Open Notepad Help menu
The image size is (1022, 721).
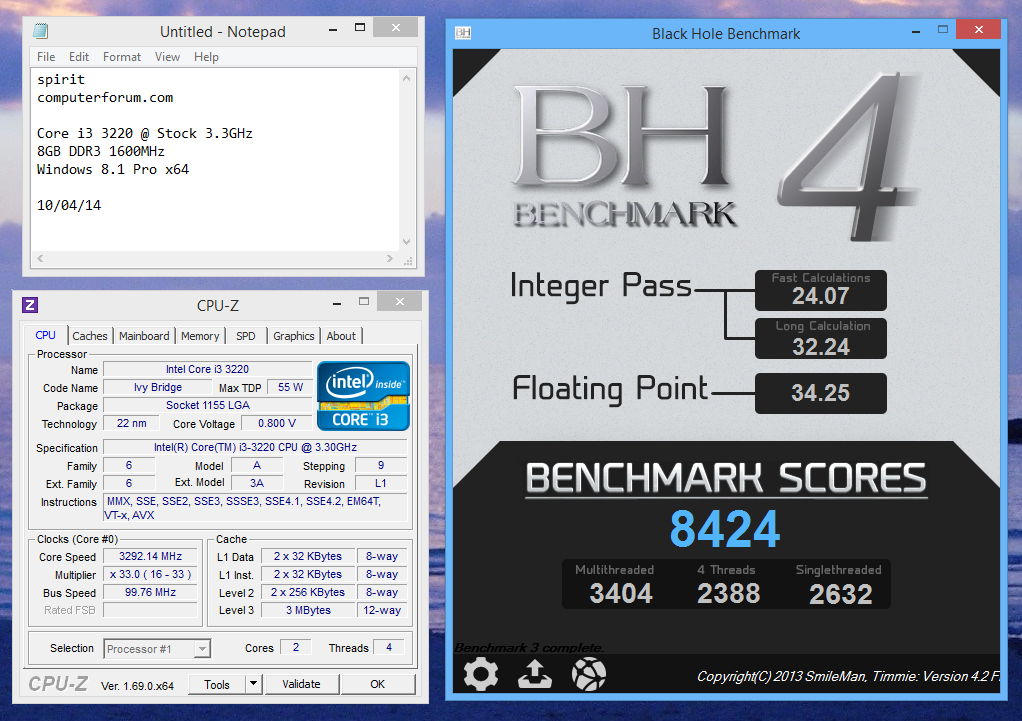coord(206,57)
